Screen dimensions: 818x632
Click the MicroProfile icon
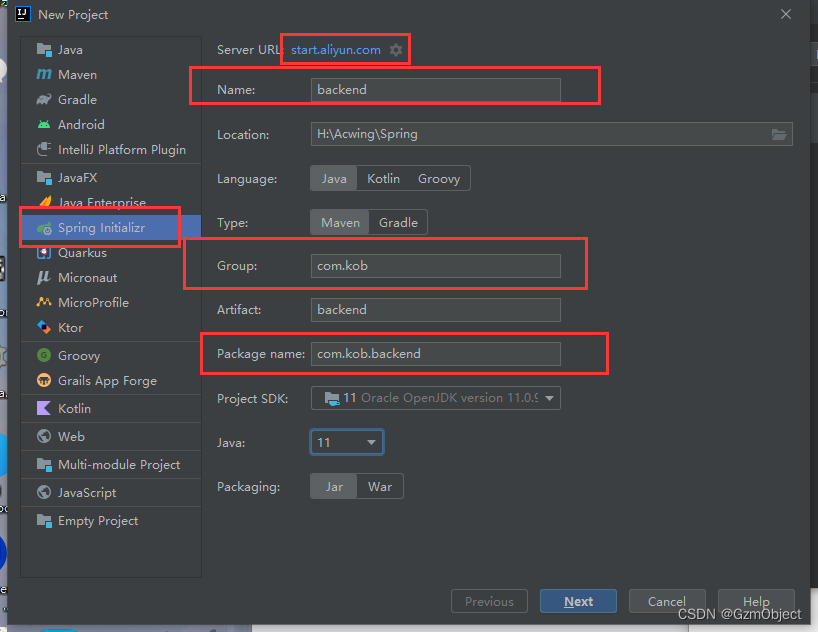44,302
